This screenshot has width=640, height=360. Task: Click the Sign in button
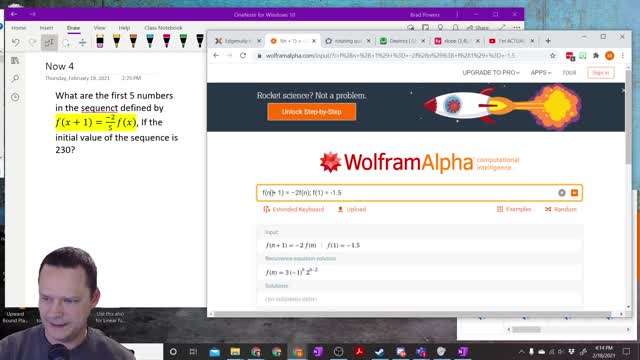coord(601,73)
